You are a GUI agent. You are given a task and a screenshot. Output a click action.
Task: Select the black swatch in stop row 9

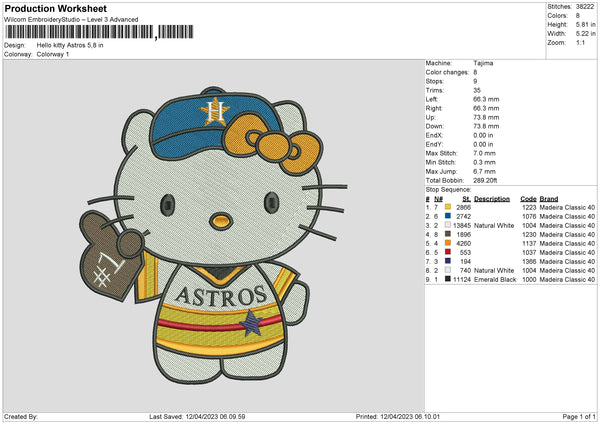448,279
